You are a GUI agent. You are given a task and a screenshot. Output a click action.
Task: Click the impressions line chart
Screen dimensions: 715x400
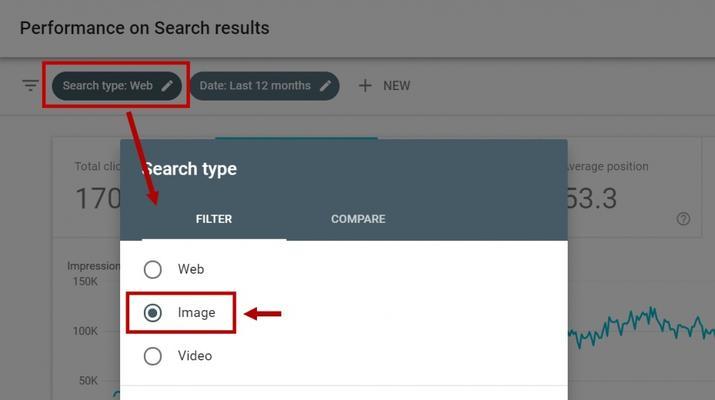(641, 327)
